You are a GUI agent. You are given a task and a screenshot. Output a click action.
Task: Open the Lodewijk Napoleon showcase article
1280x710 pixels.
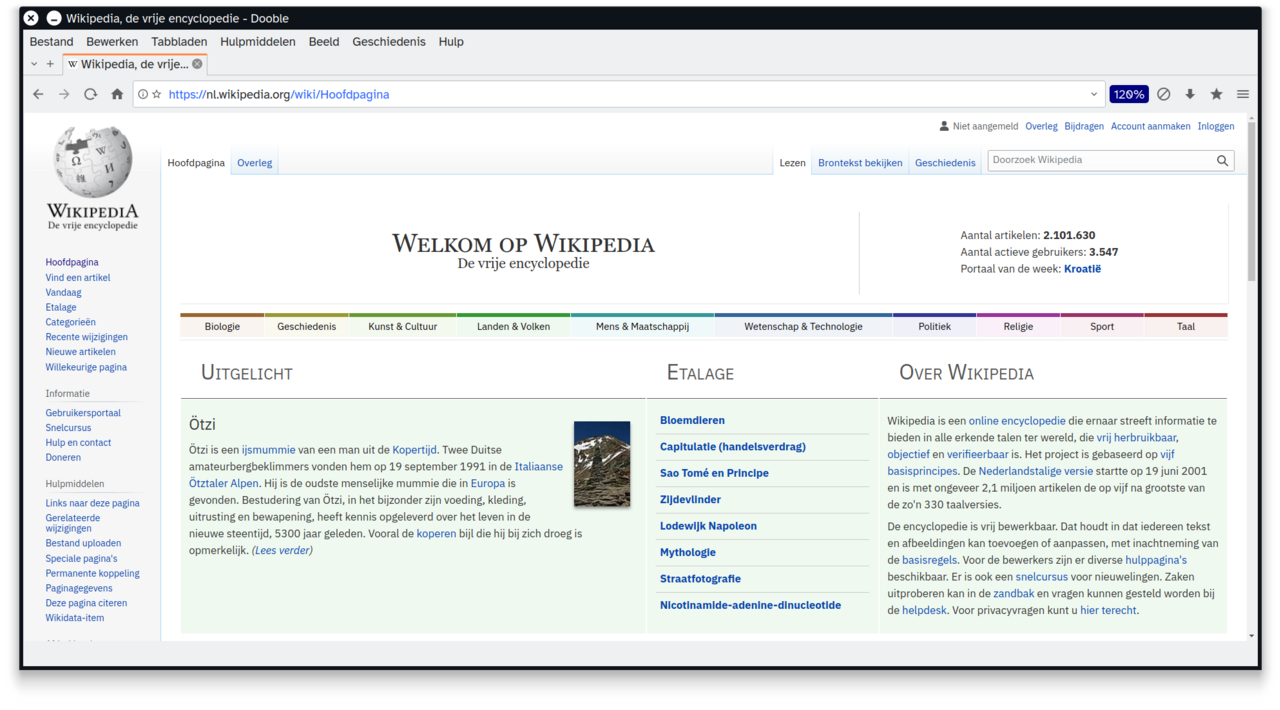708,526
